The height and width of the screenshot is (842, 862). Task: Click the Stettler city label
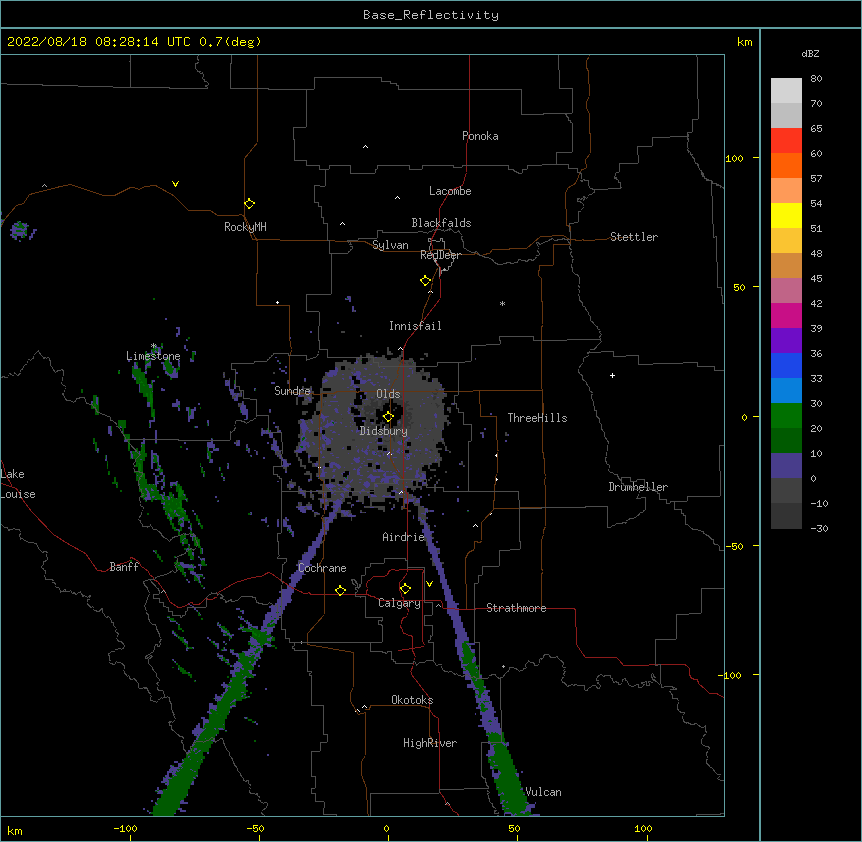tap(634, 237)
